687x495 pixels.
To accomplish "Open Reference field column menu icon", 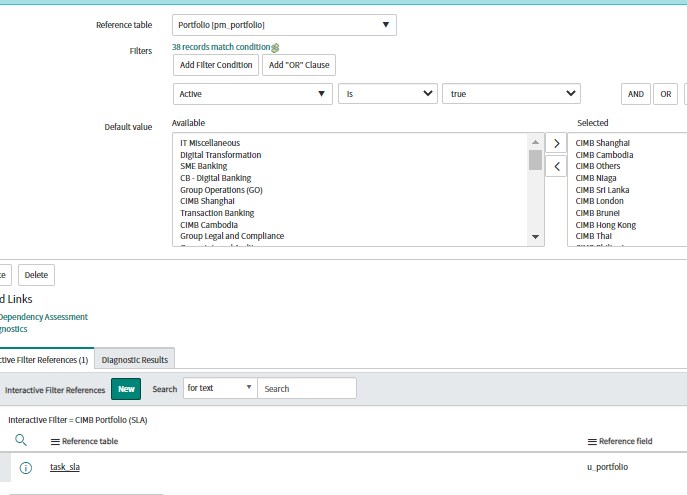I will (592, 442).
